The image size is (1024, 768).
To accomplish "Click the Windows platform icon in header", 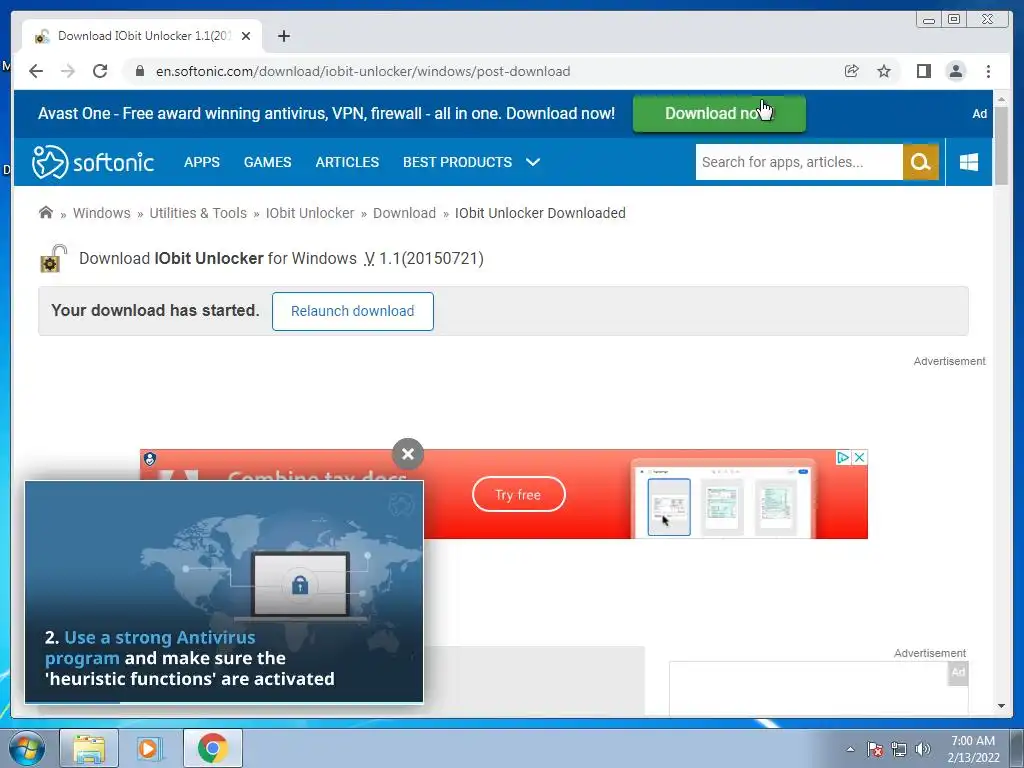I will [x=969, y=162].
